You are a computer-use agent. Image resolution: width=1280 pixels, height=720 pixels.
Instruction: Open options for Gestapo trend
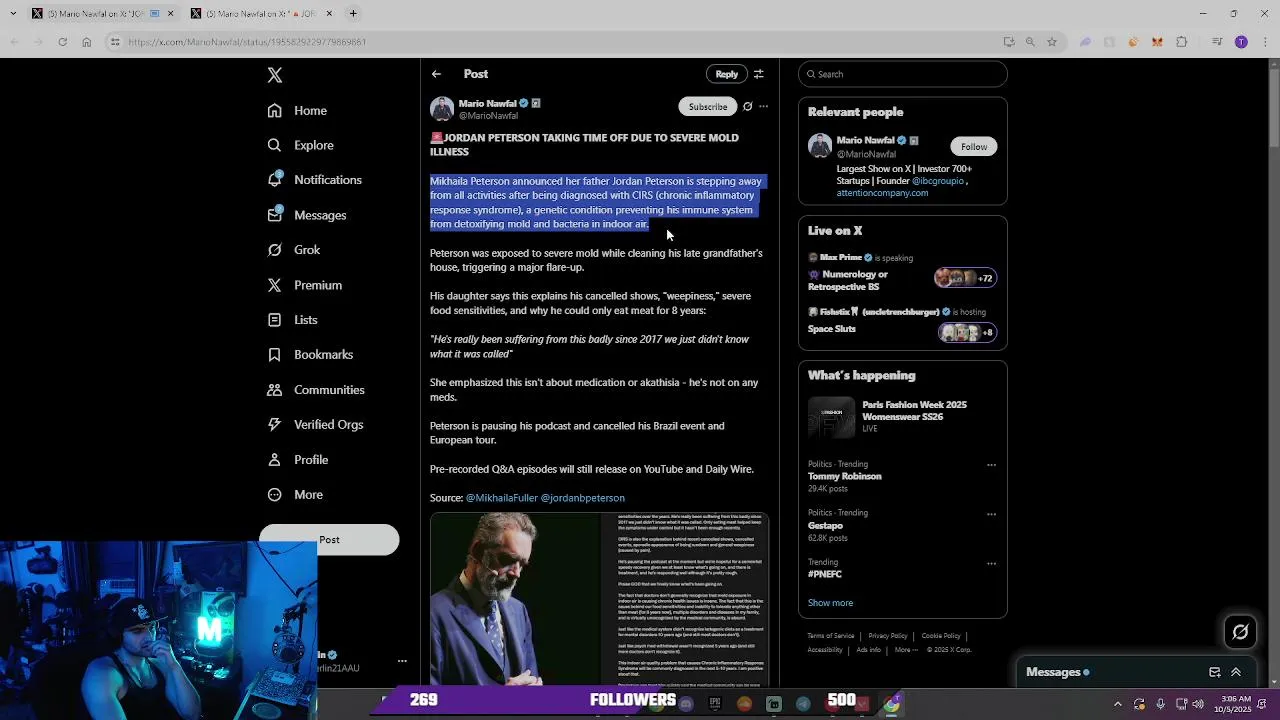pyautogui.click(x=991, y=514)
